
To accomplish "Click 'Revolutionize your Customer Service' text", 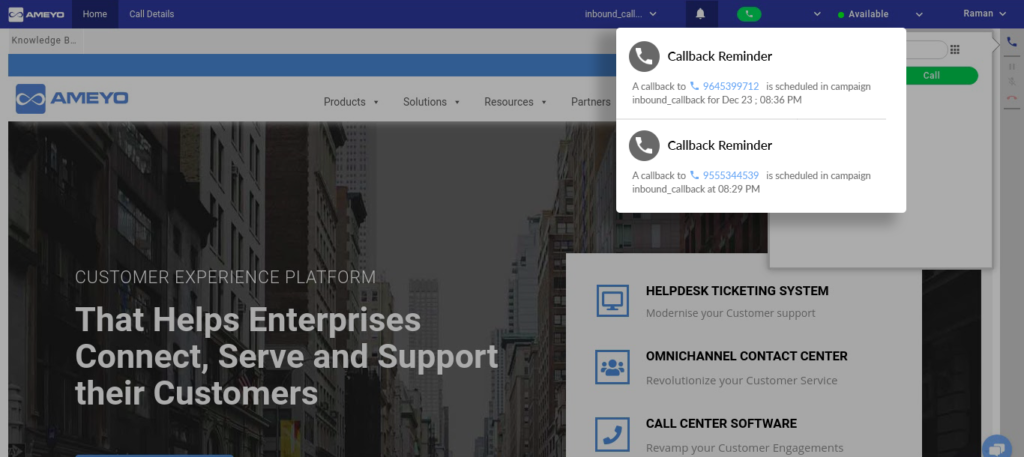I will 741,381.
